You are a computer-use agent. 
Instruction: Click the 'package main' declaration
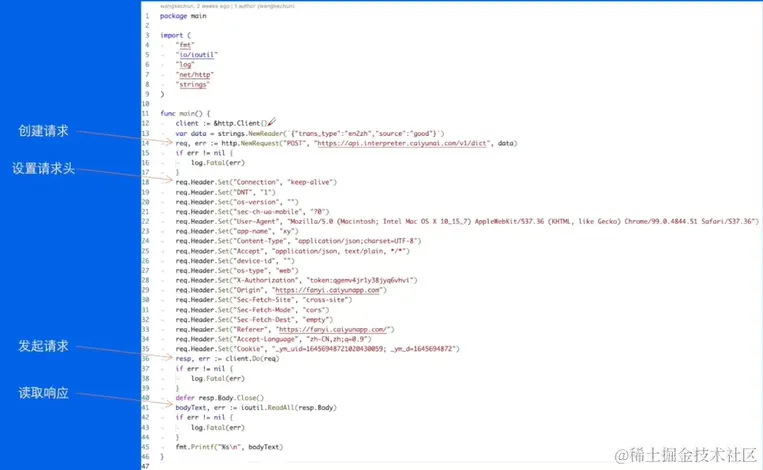click(183, 16)
